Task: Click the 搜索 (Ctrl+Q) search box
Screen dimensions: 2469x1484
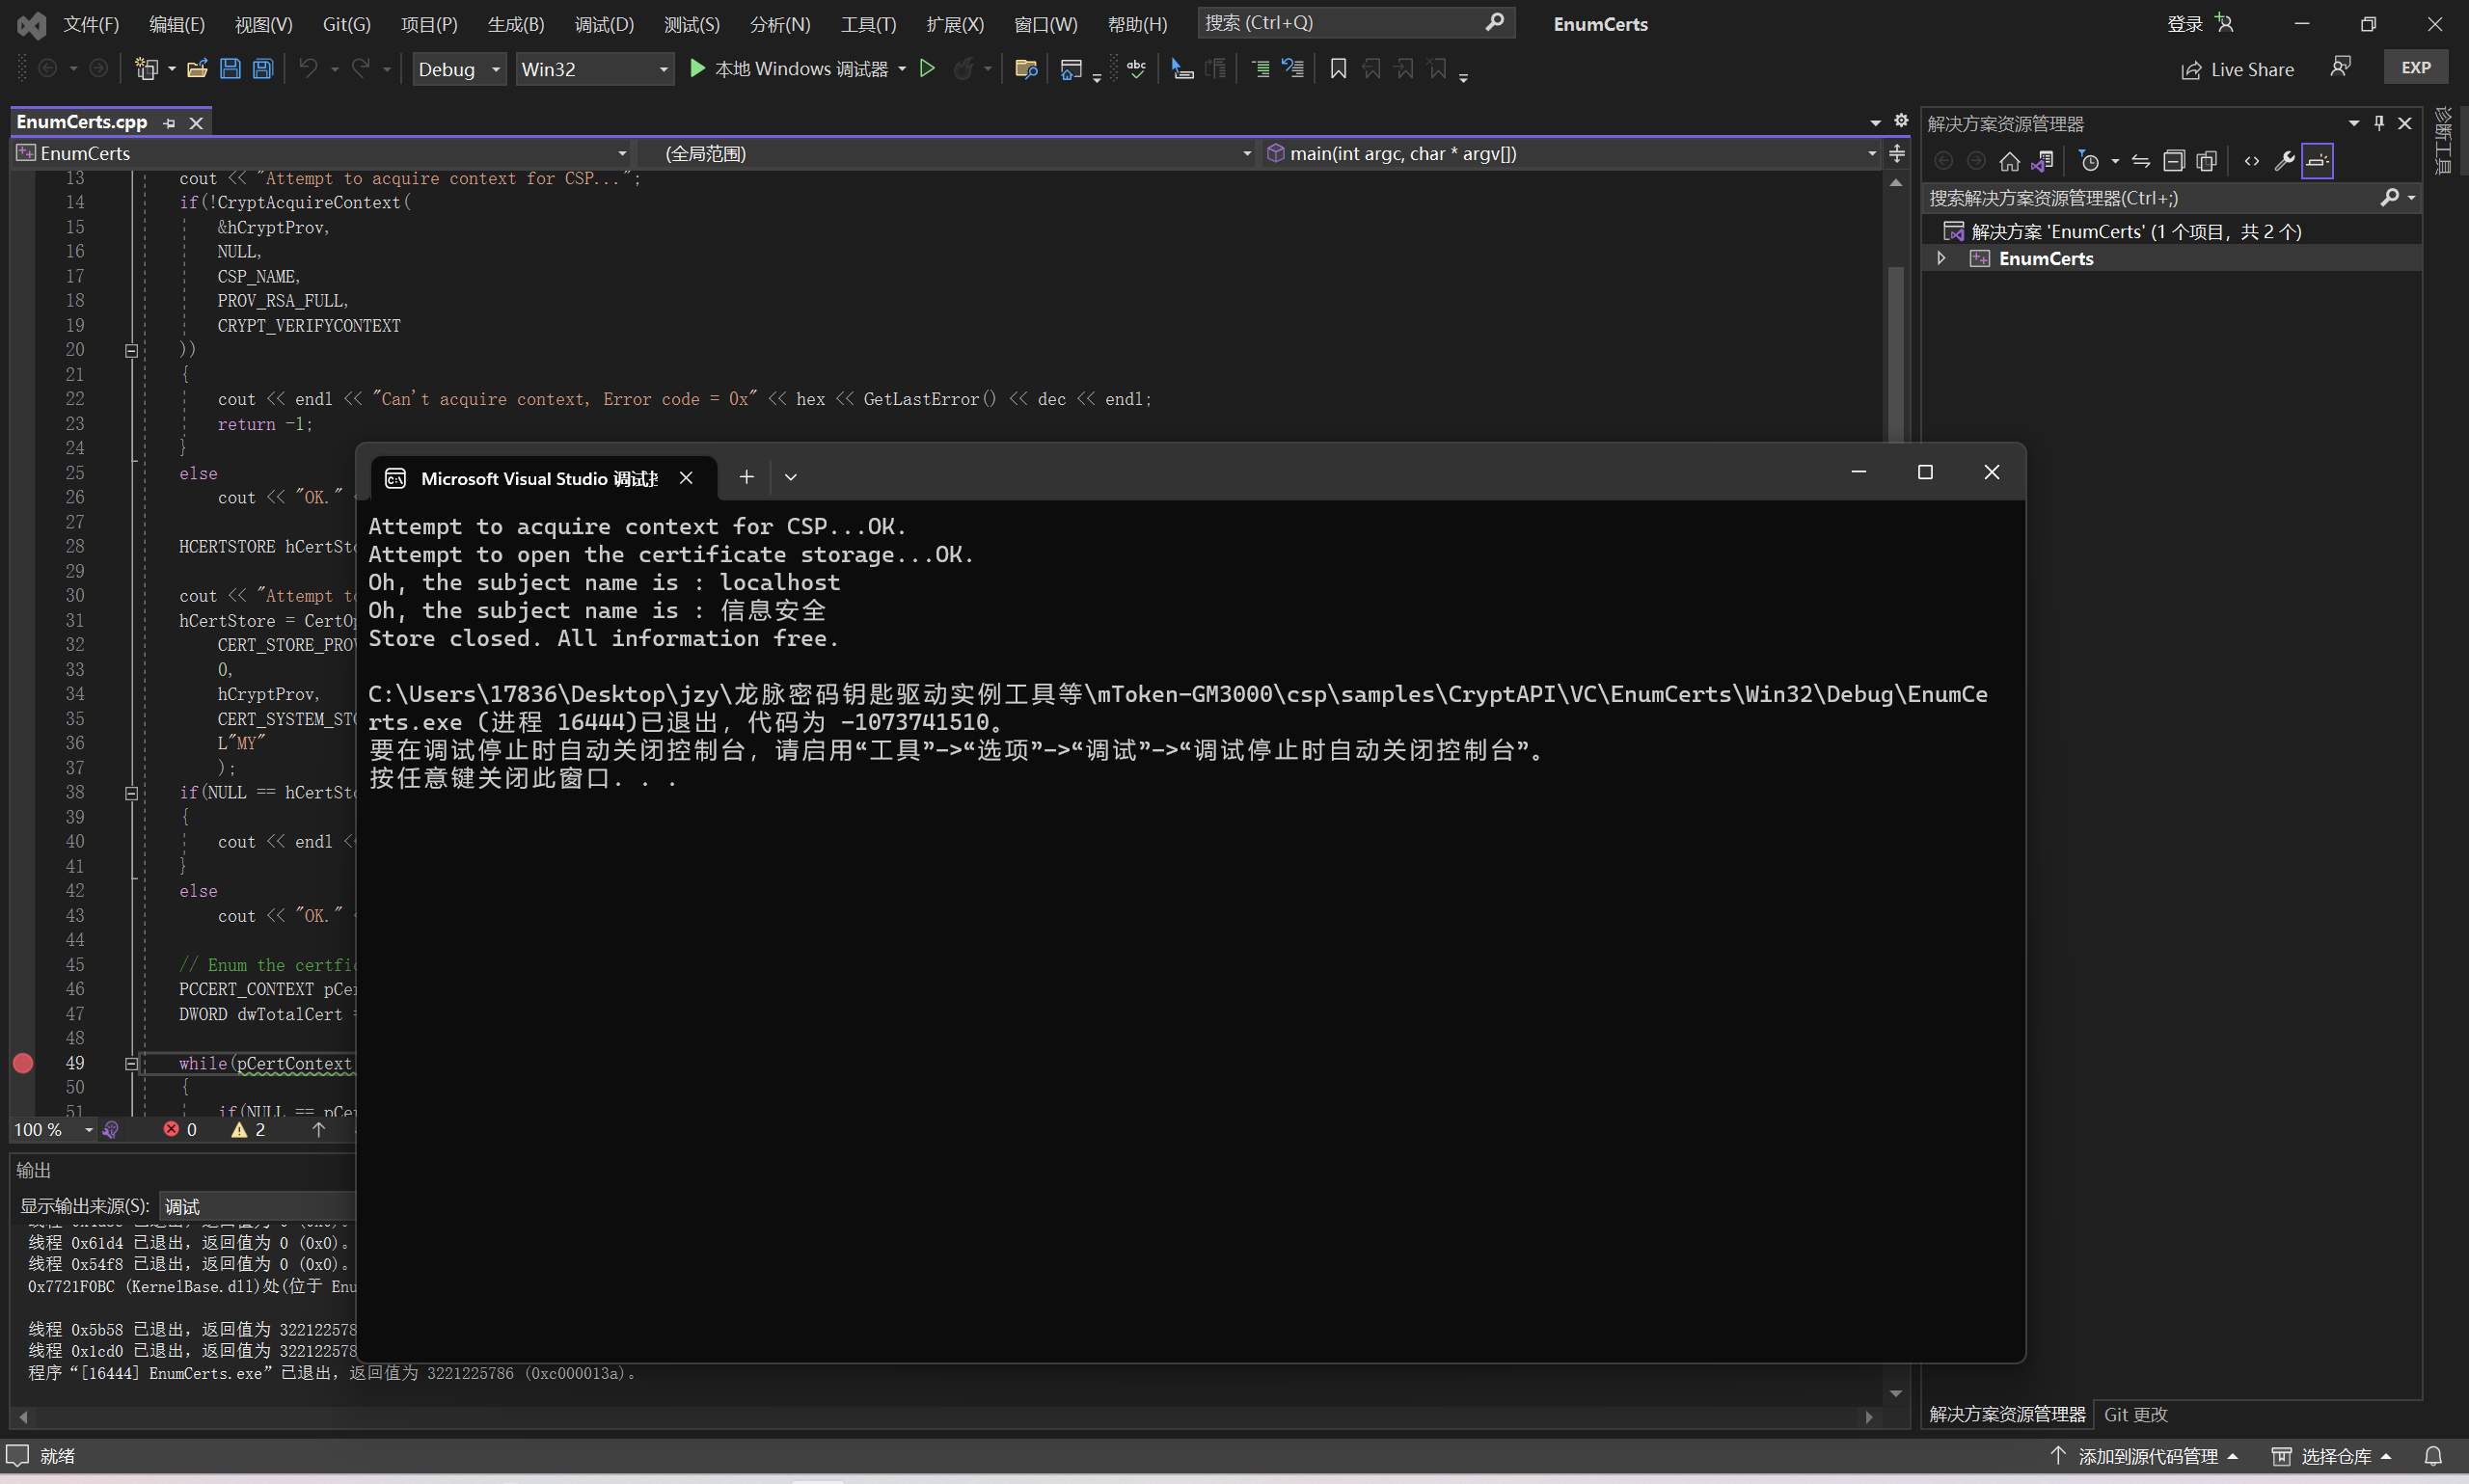Action: (1340, 22)
